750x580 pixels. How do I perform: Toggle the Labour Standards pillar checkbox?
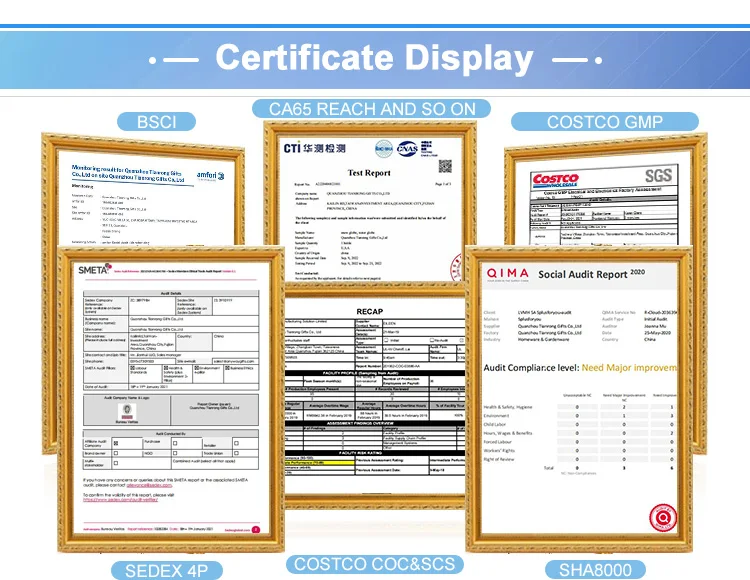tap(132, 368)
